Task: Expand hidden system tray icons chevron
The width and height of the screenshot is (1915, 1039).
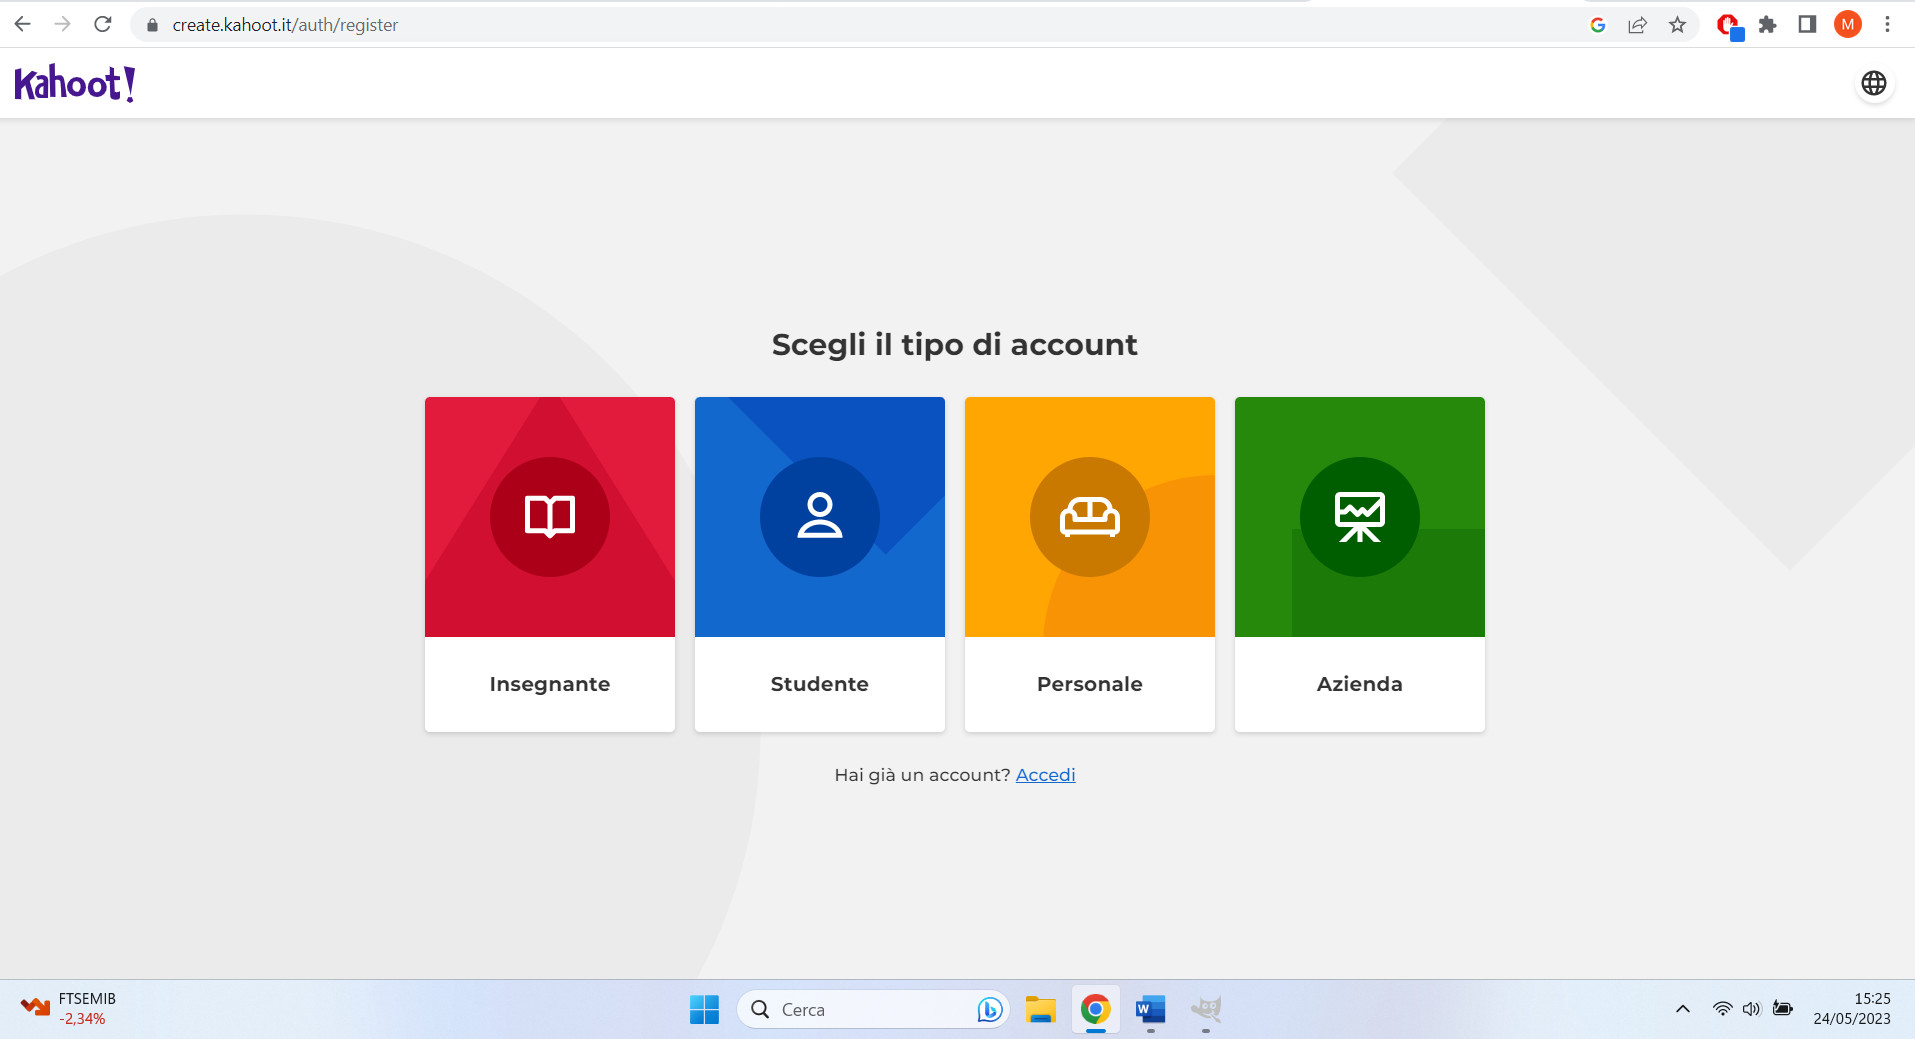Action: tap(1683, 1010)
